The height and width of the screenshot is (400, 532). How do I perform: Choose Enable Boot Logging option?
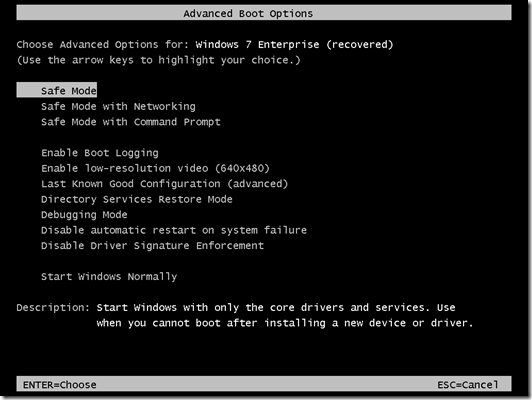[100, 153]
